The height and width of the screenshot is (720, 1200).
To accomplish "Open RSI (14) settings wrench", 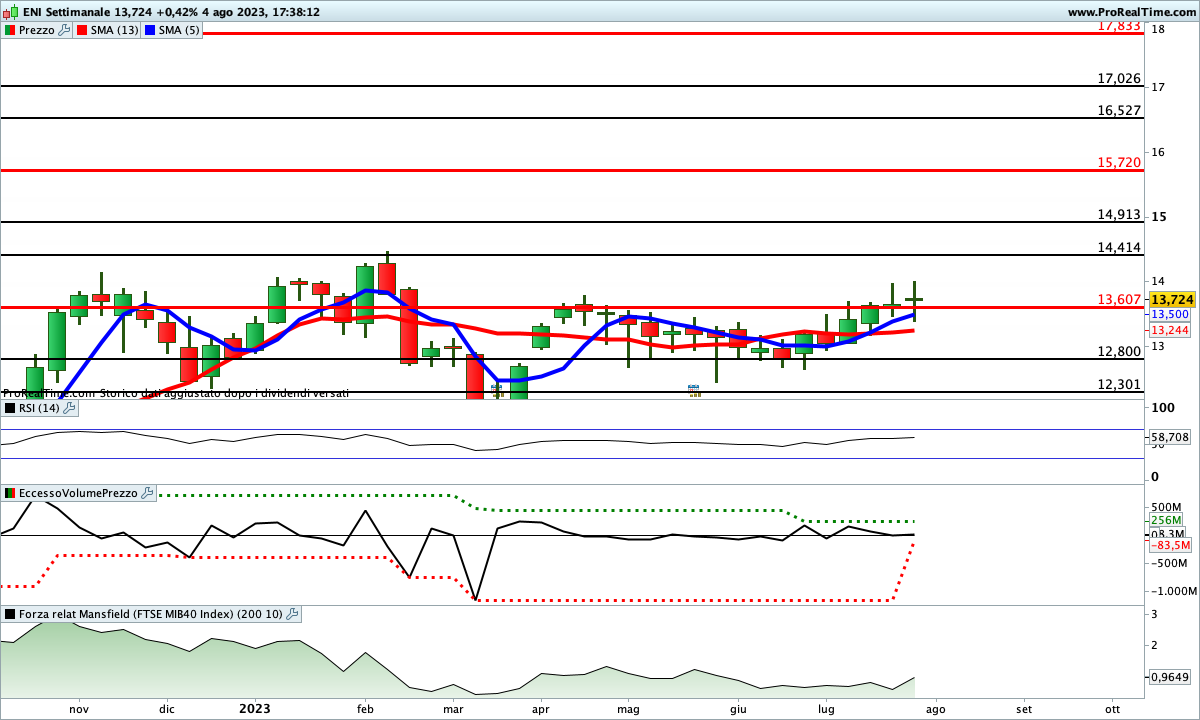I will (x=69, y=408).
